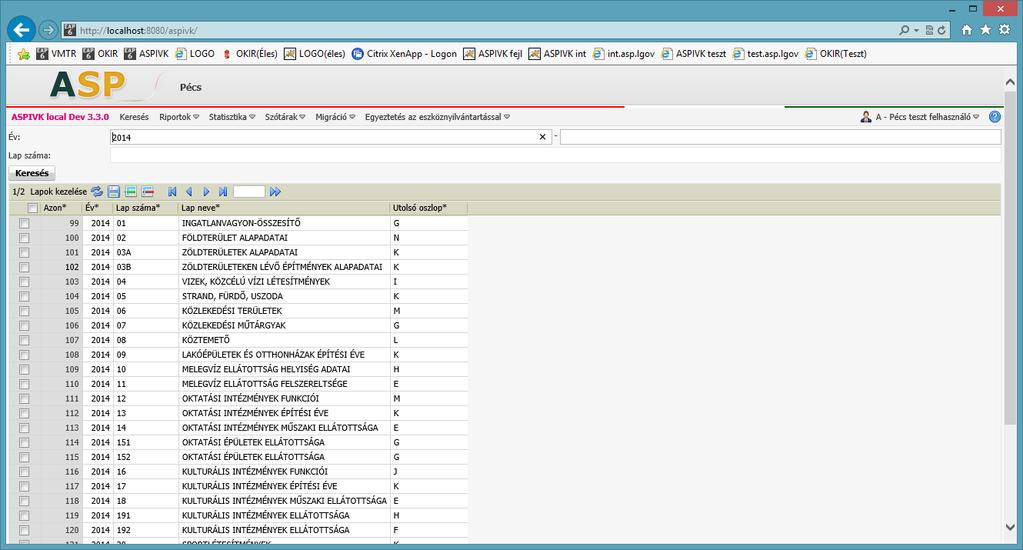The width and height of the screenshot is (1023, 550).
Task: Select checkbox for STRAND, FÜRDŐ, USZODA row
Action: (24, 296)
